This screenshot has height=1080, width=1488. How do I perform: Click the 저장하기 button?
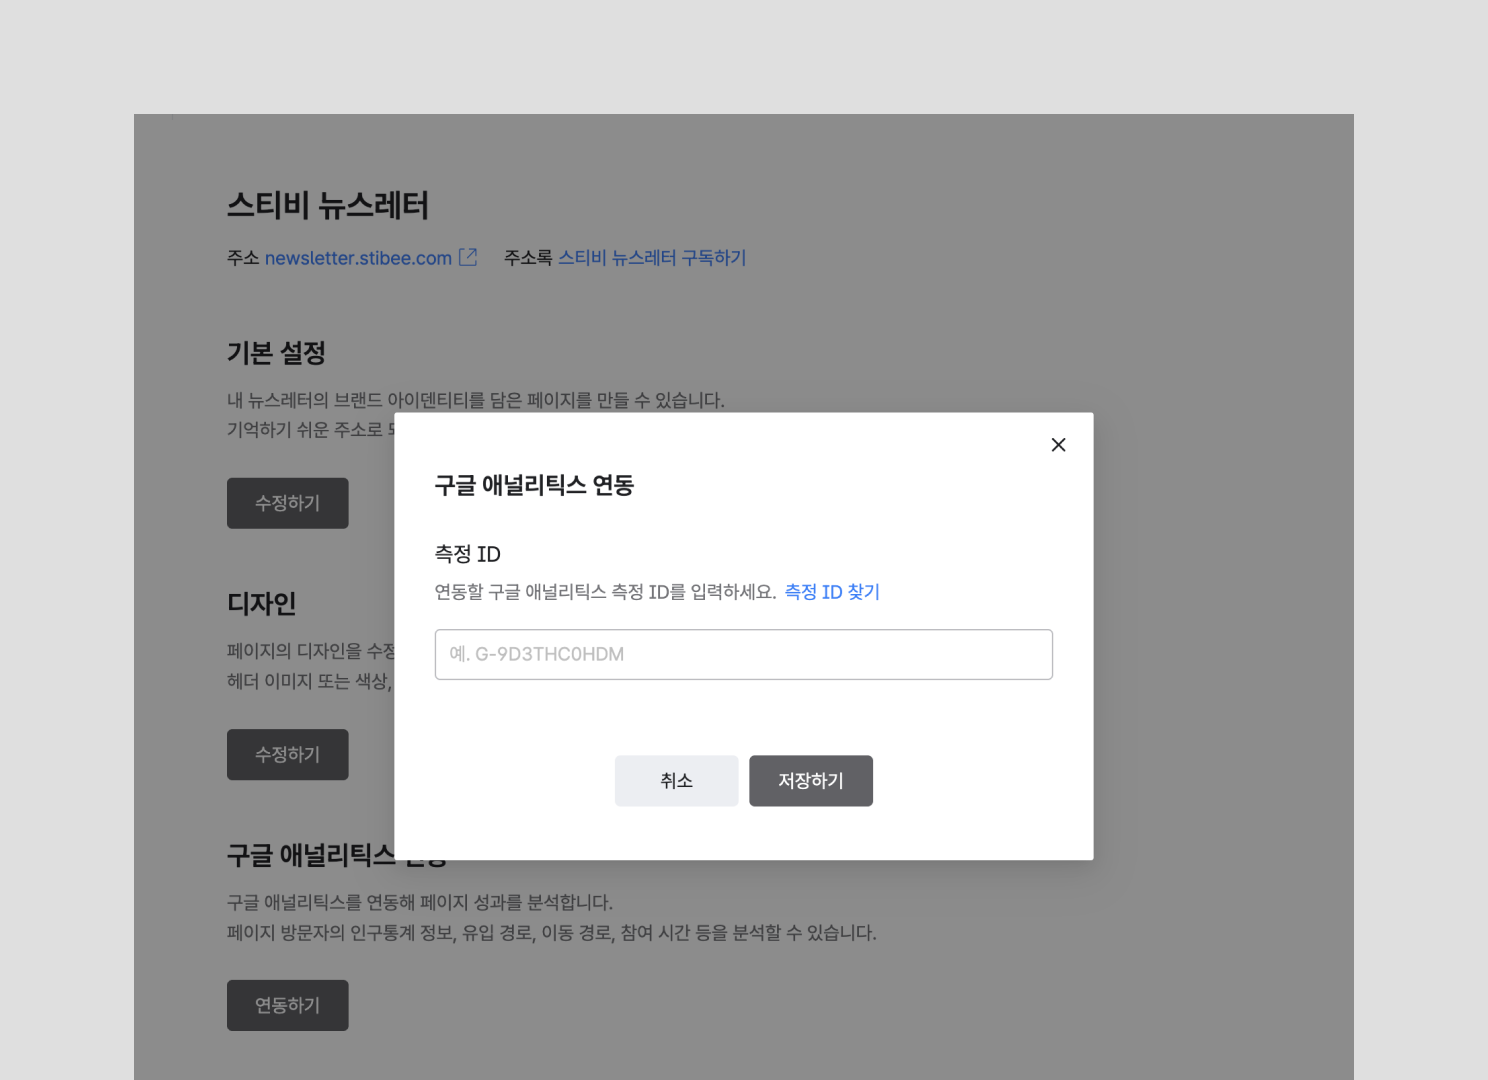pos(811,781)
